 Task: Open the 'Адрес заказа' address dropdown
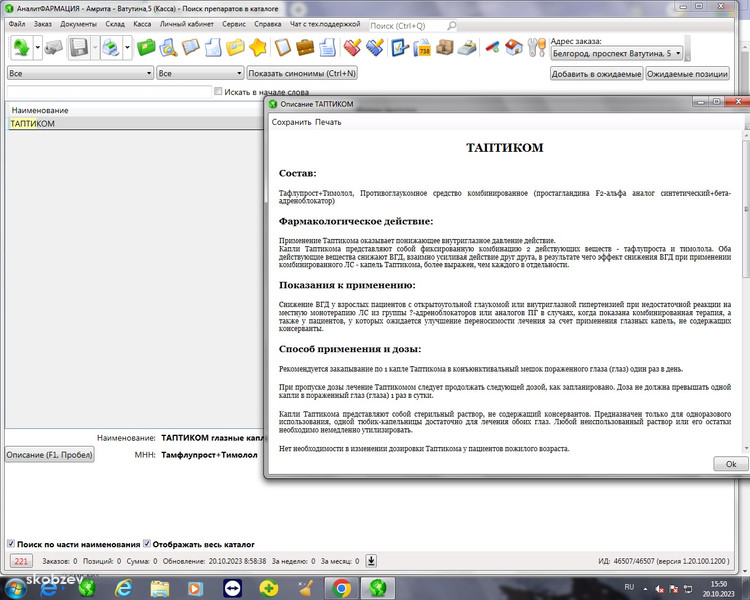pos(680,53)
